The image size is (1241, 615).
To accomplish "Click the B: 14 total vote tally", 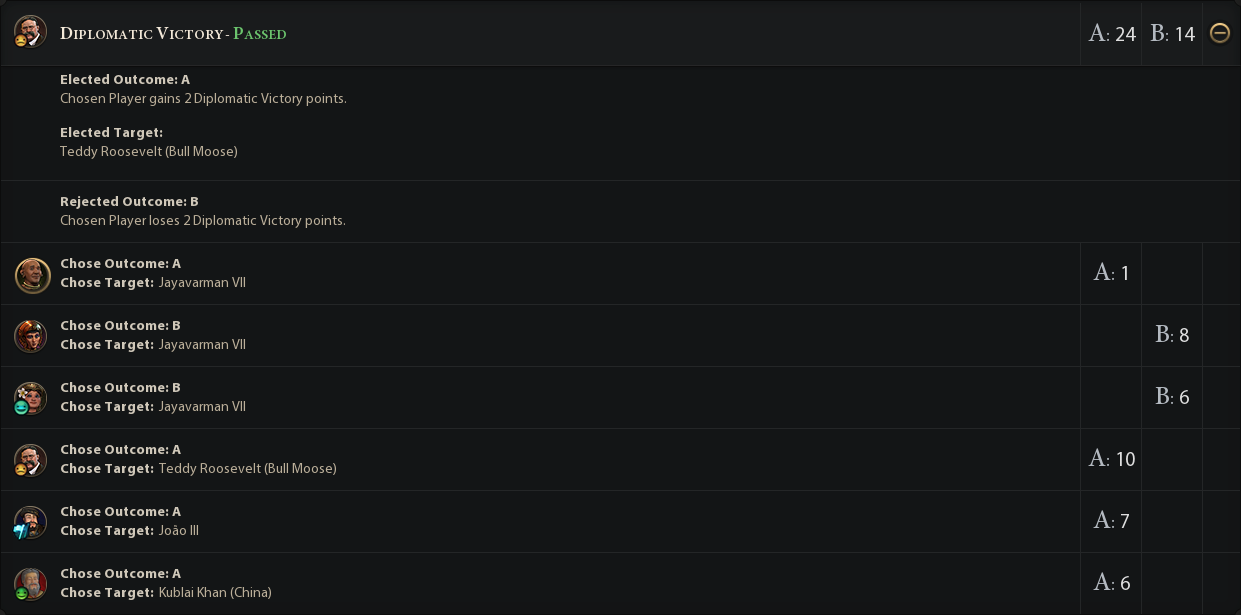I will (x=1172, y=34).
